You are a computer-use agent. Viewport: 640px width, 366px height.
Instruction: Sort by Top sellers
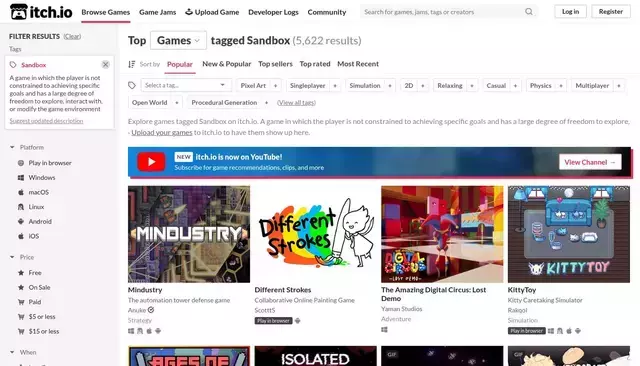pyautogui.click(x=276, y=64)
